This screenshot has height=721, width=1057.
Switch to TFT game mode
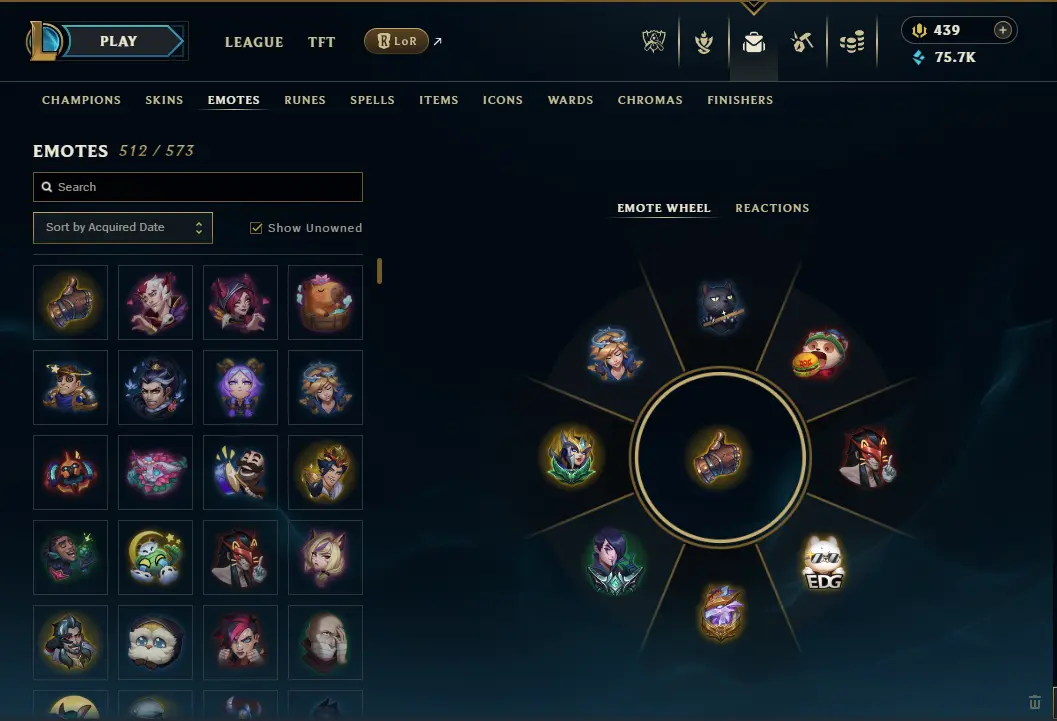[322, 42]
